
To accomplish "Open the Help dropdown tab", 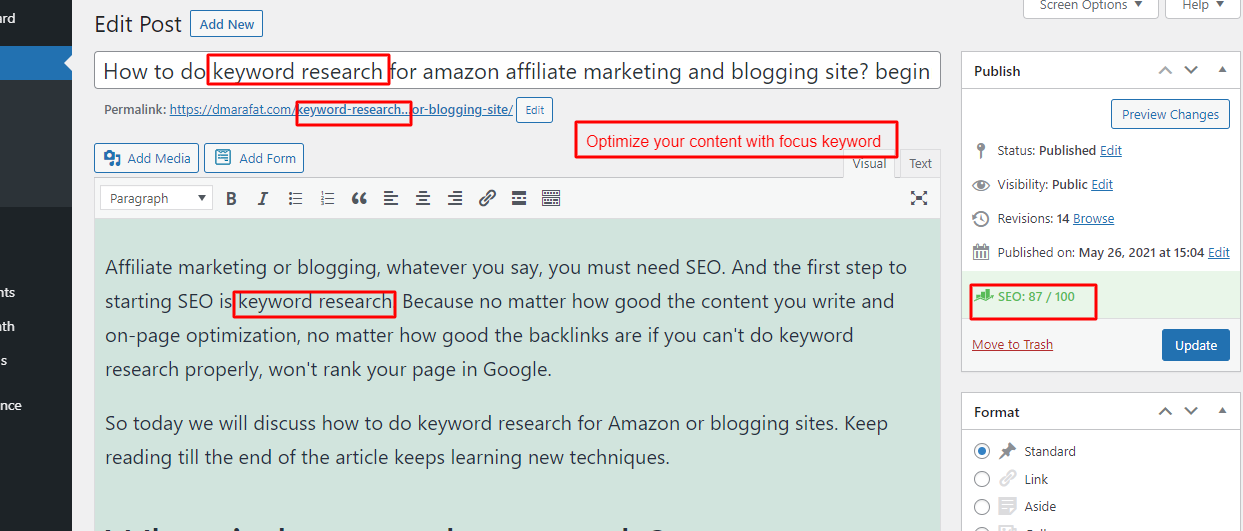I will pyautogui.click(x=1204, y=7).
